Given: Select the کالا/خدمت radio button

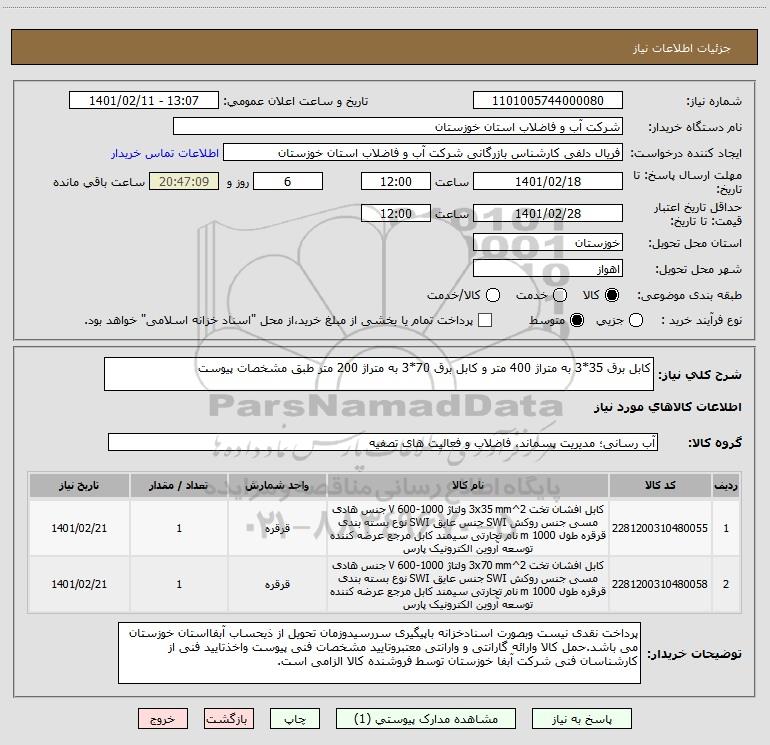Looking at the screenshot, I should [493, 295].
